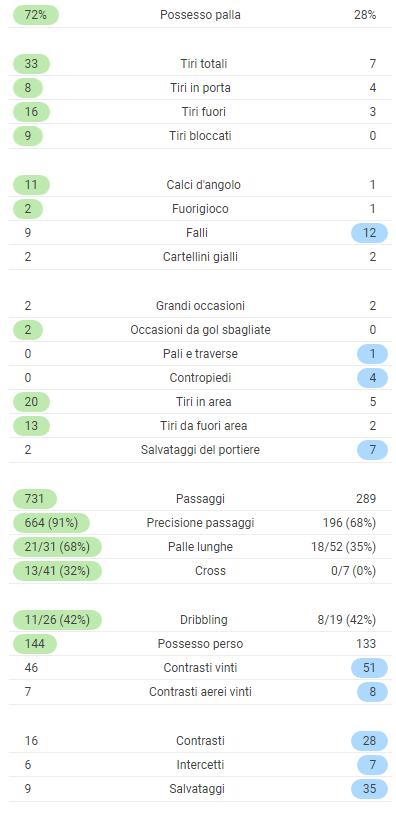The height and width of the screenshot is (821, 396).
Task: Select the 20 Tiri in area badge
Action: coord(31,402)
